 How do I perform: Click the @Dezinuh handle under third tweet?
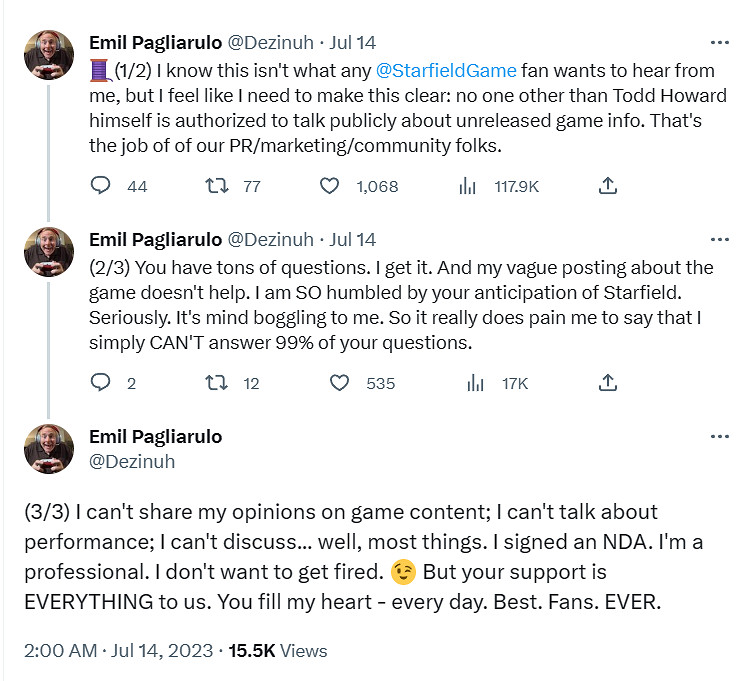tap(132, 461)
